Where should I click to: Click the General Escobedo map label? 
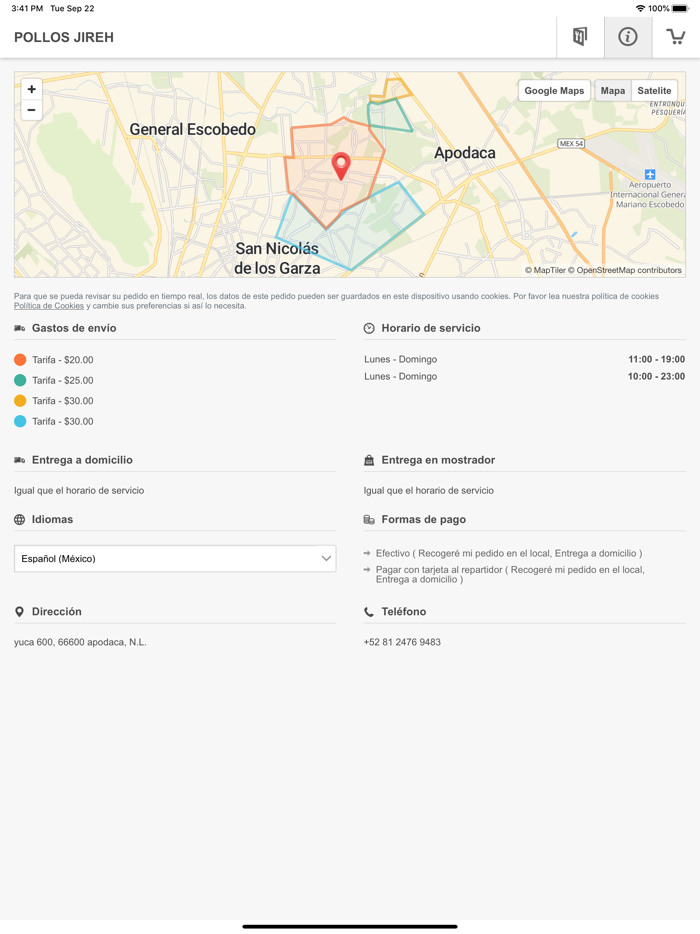pos(192,129)
